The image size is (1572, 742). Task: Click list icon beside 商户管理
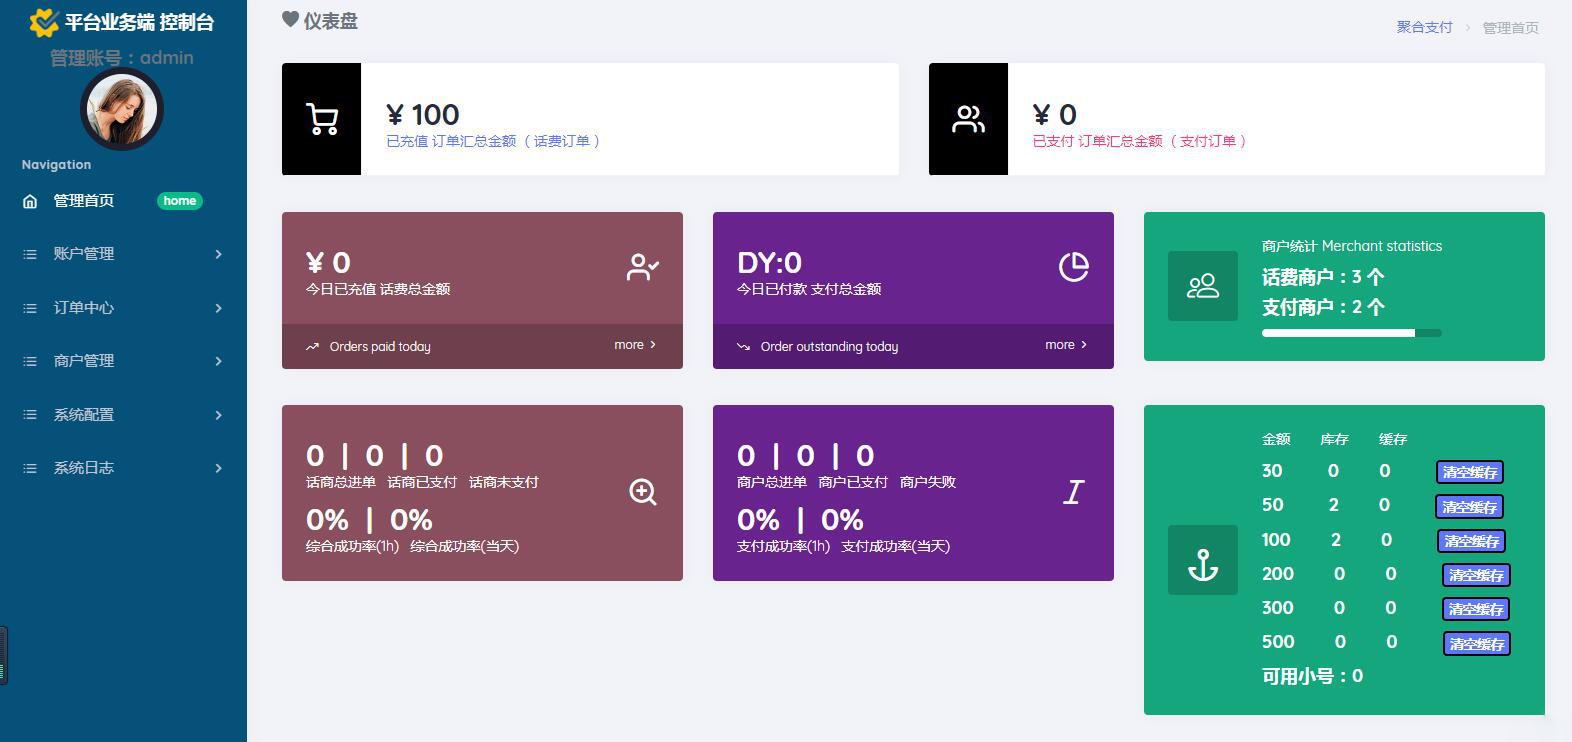point(30,361)
